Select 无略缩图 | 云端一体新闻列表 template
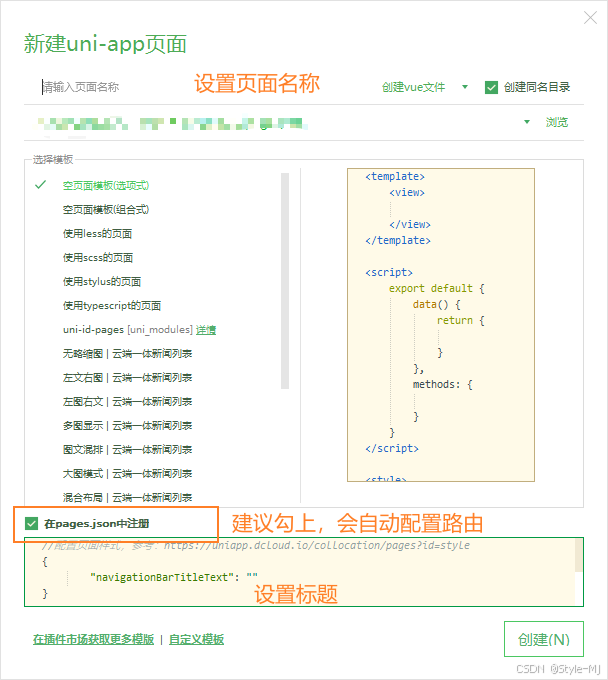Viewport: 608px width, 680px height. point(127,354)
